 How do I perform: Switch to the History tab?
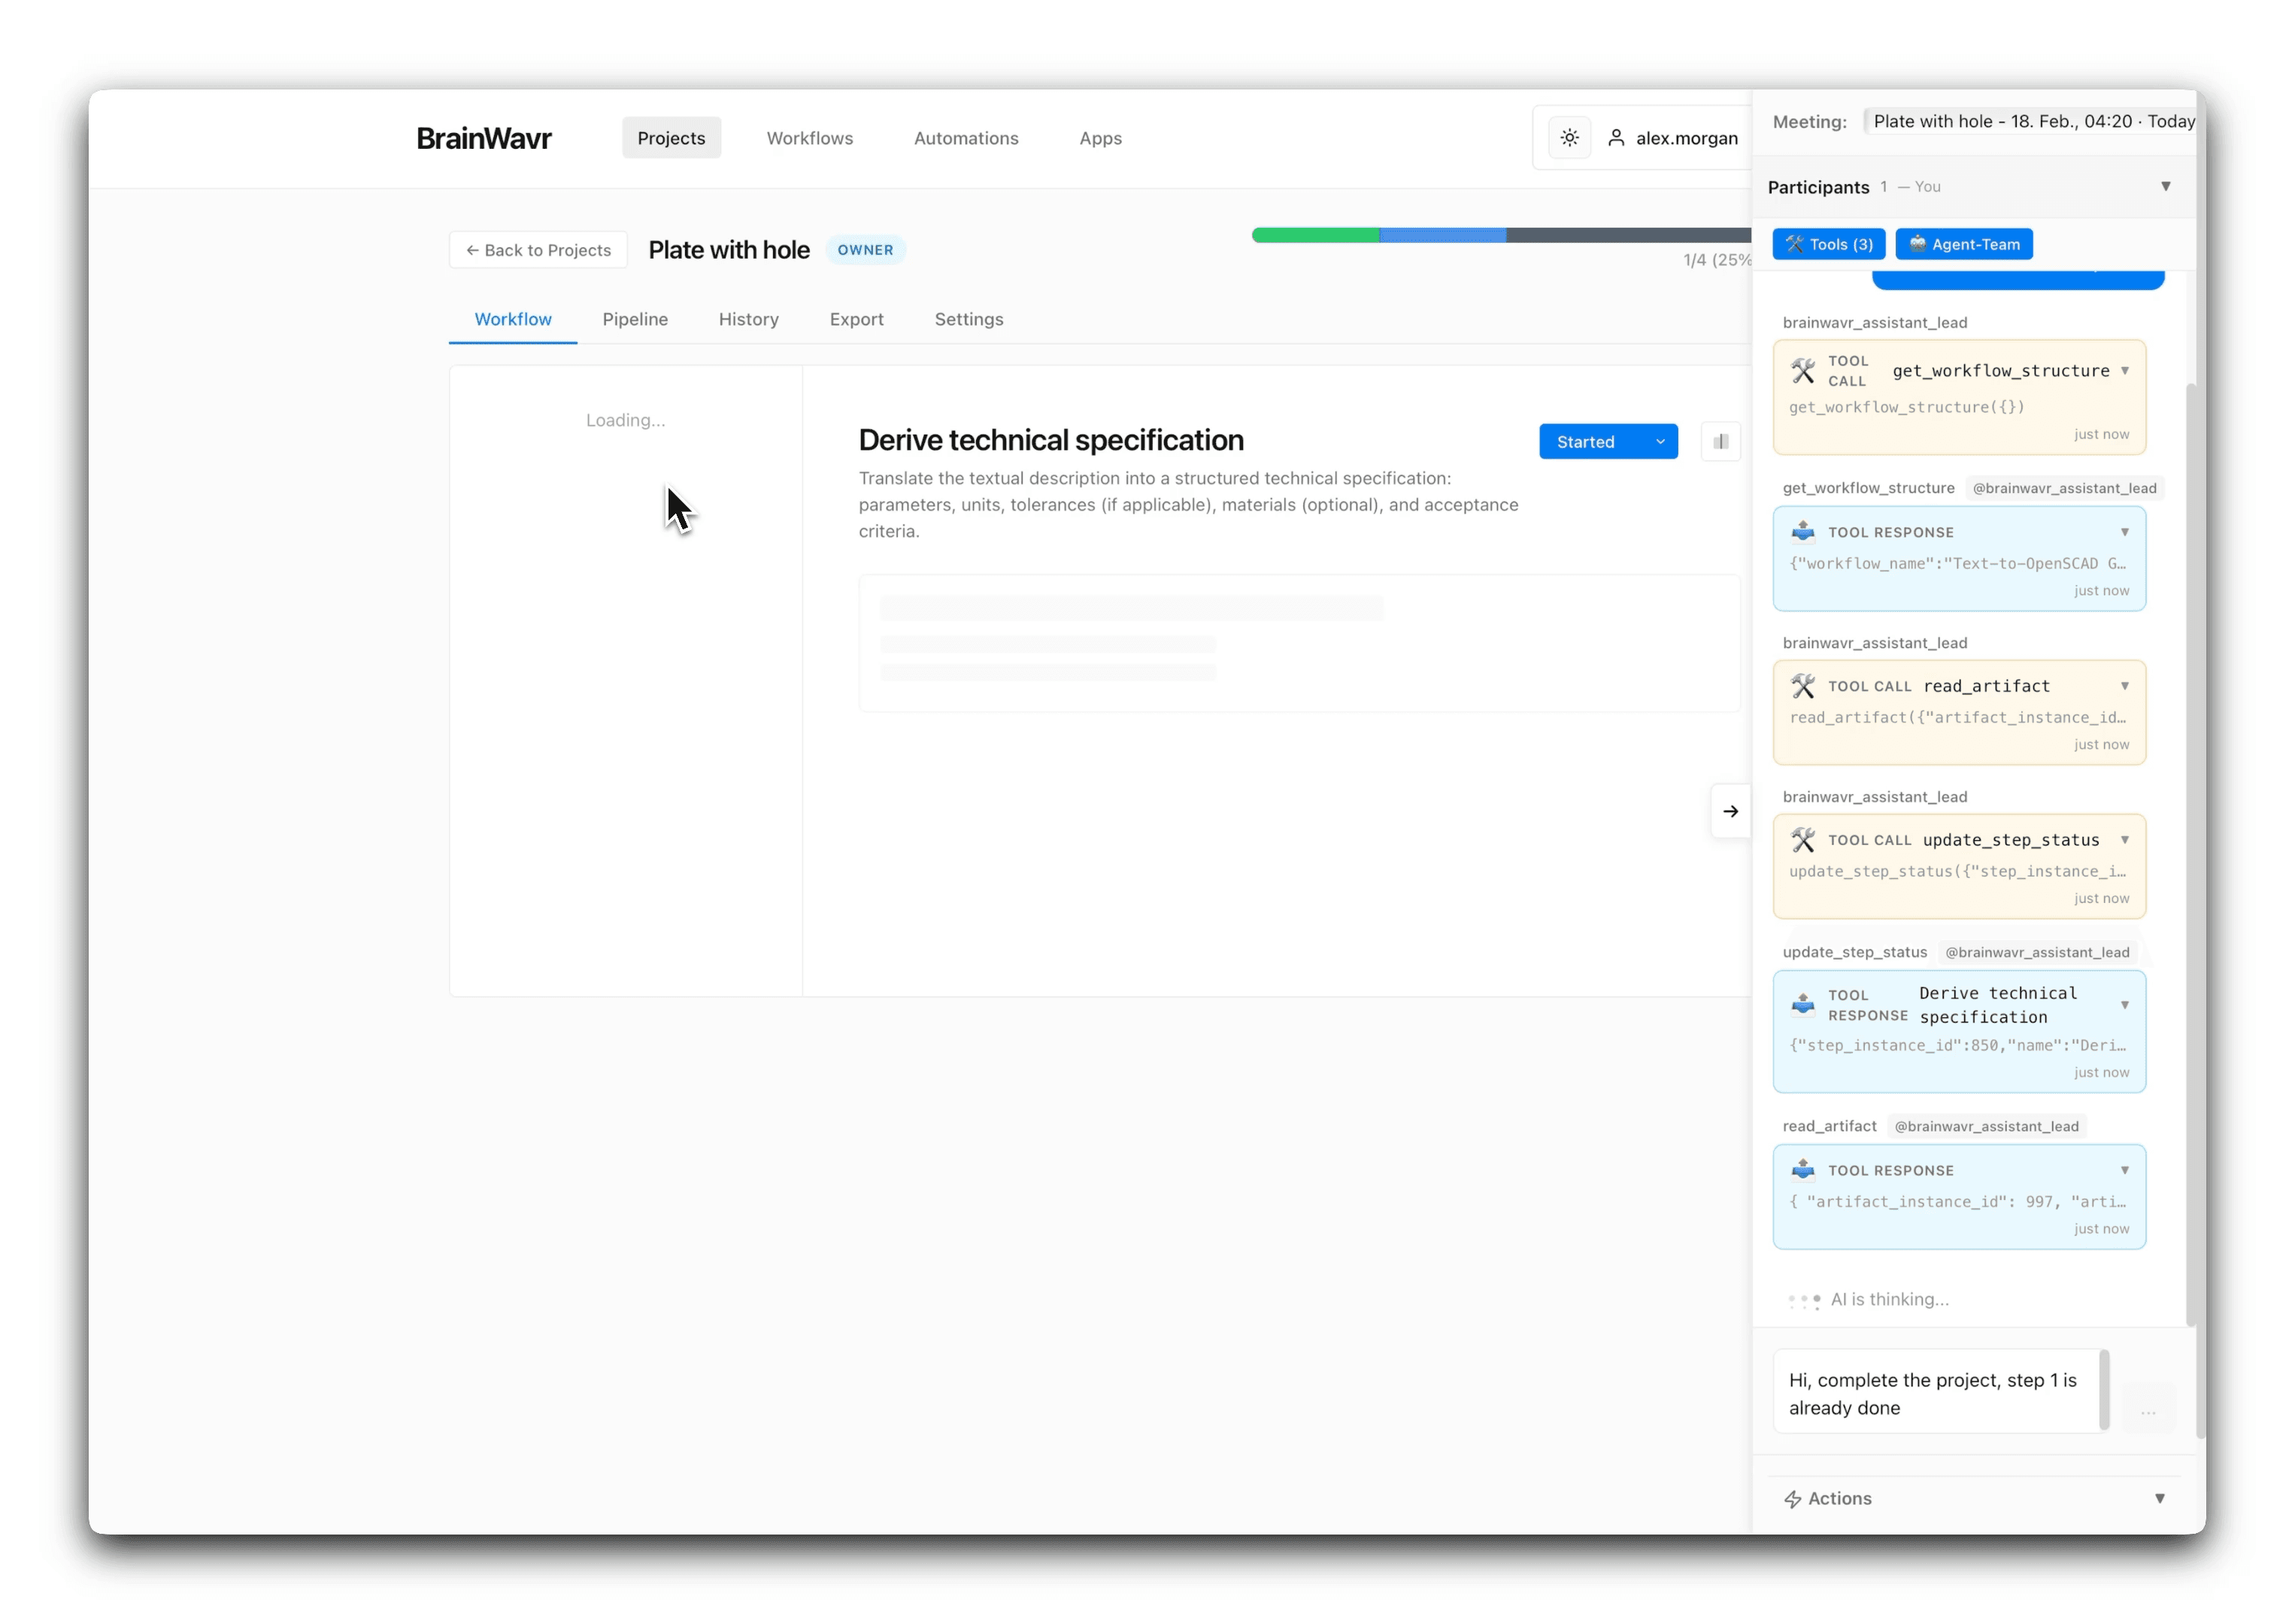[748, 319]
